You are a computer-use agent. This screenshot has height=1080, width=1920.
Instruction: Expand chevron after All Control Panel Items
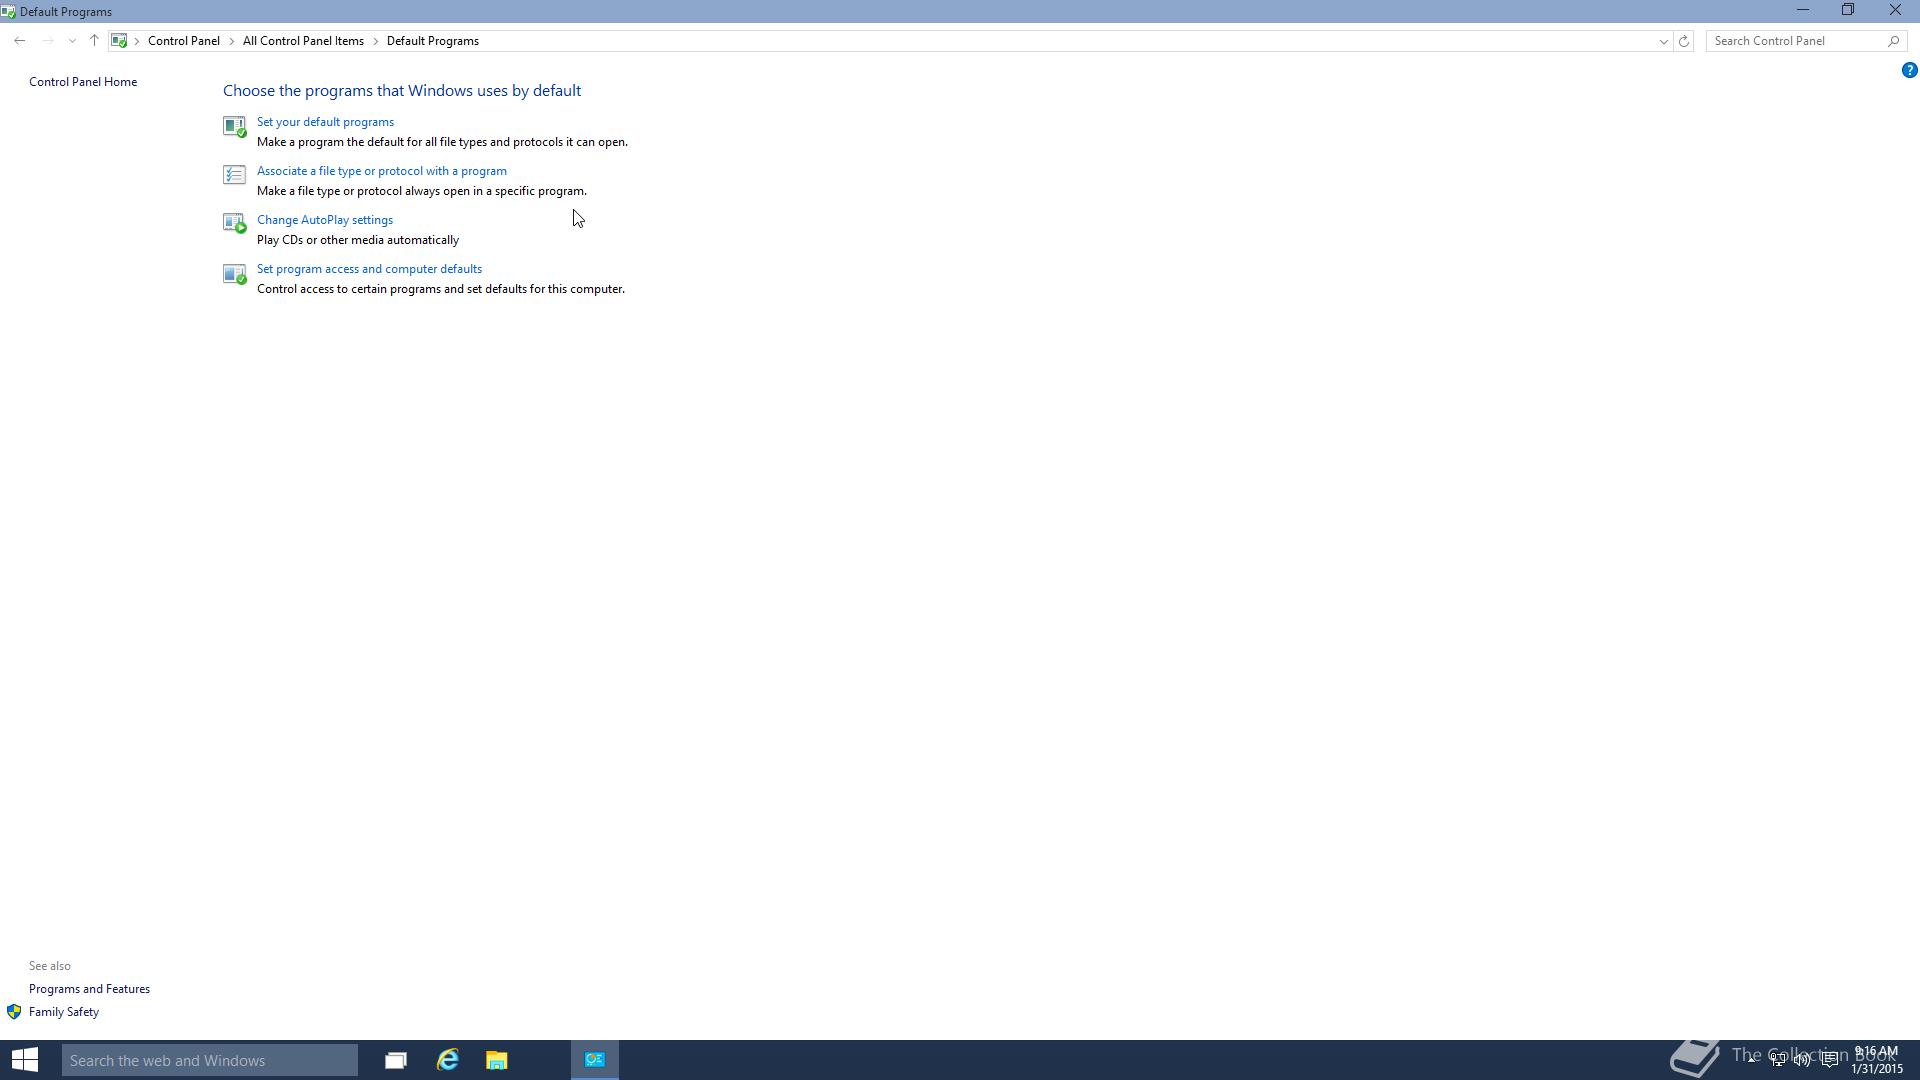[376, 41]
